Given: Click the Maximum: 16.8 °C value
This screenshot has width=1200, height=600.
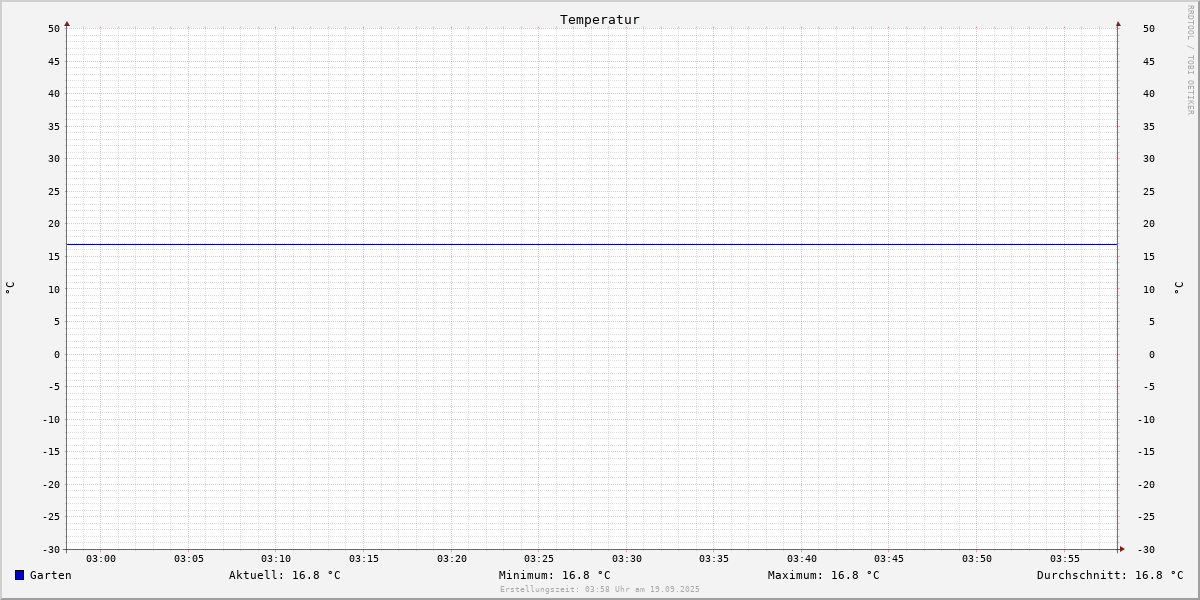Looking at the screenshot, I should [824, 575].
